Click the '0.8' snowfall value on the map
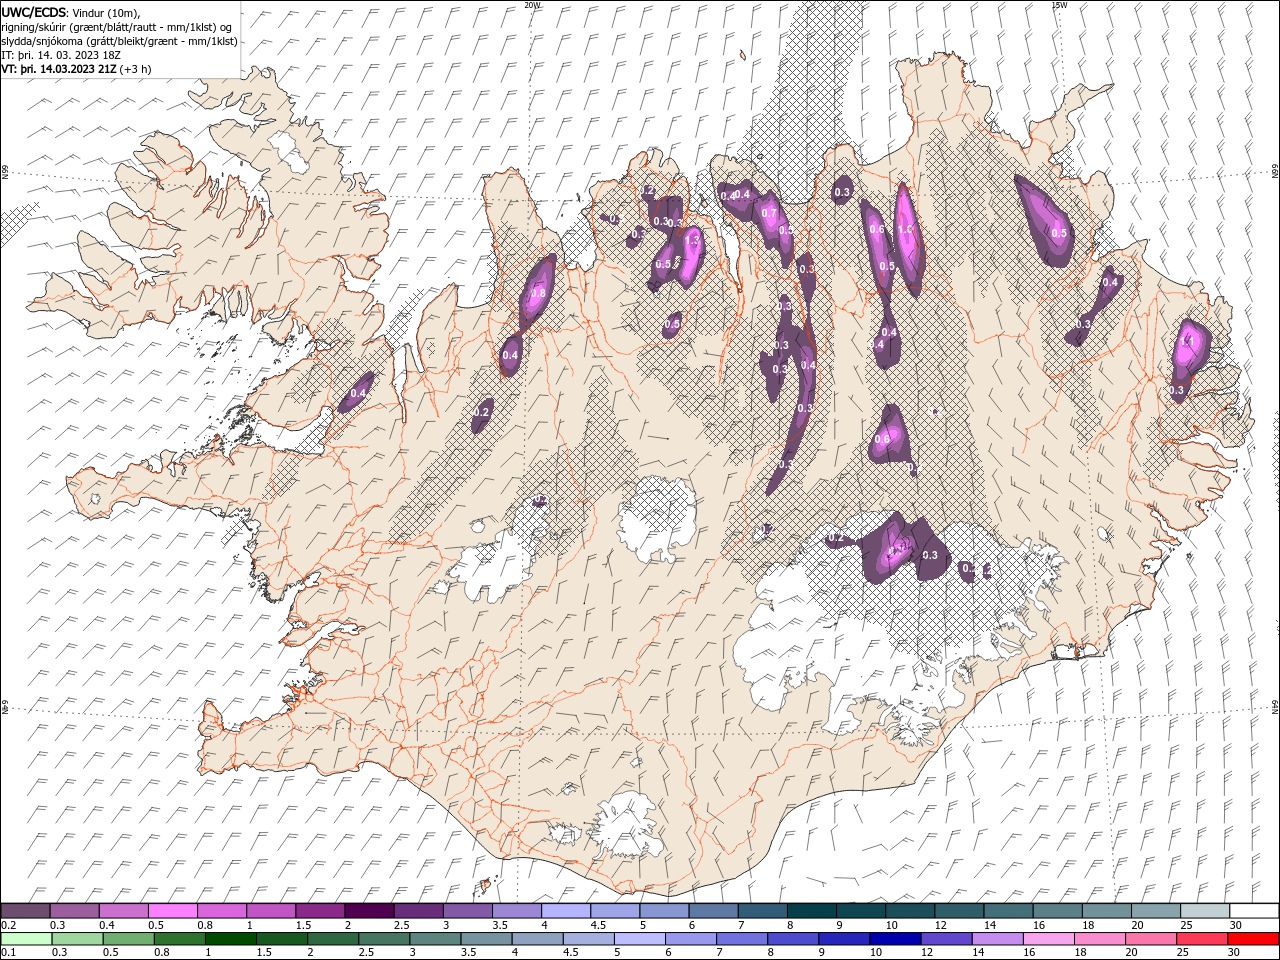 [x=538, y=294]
